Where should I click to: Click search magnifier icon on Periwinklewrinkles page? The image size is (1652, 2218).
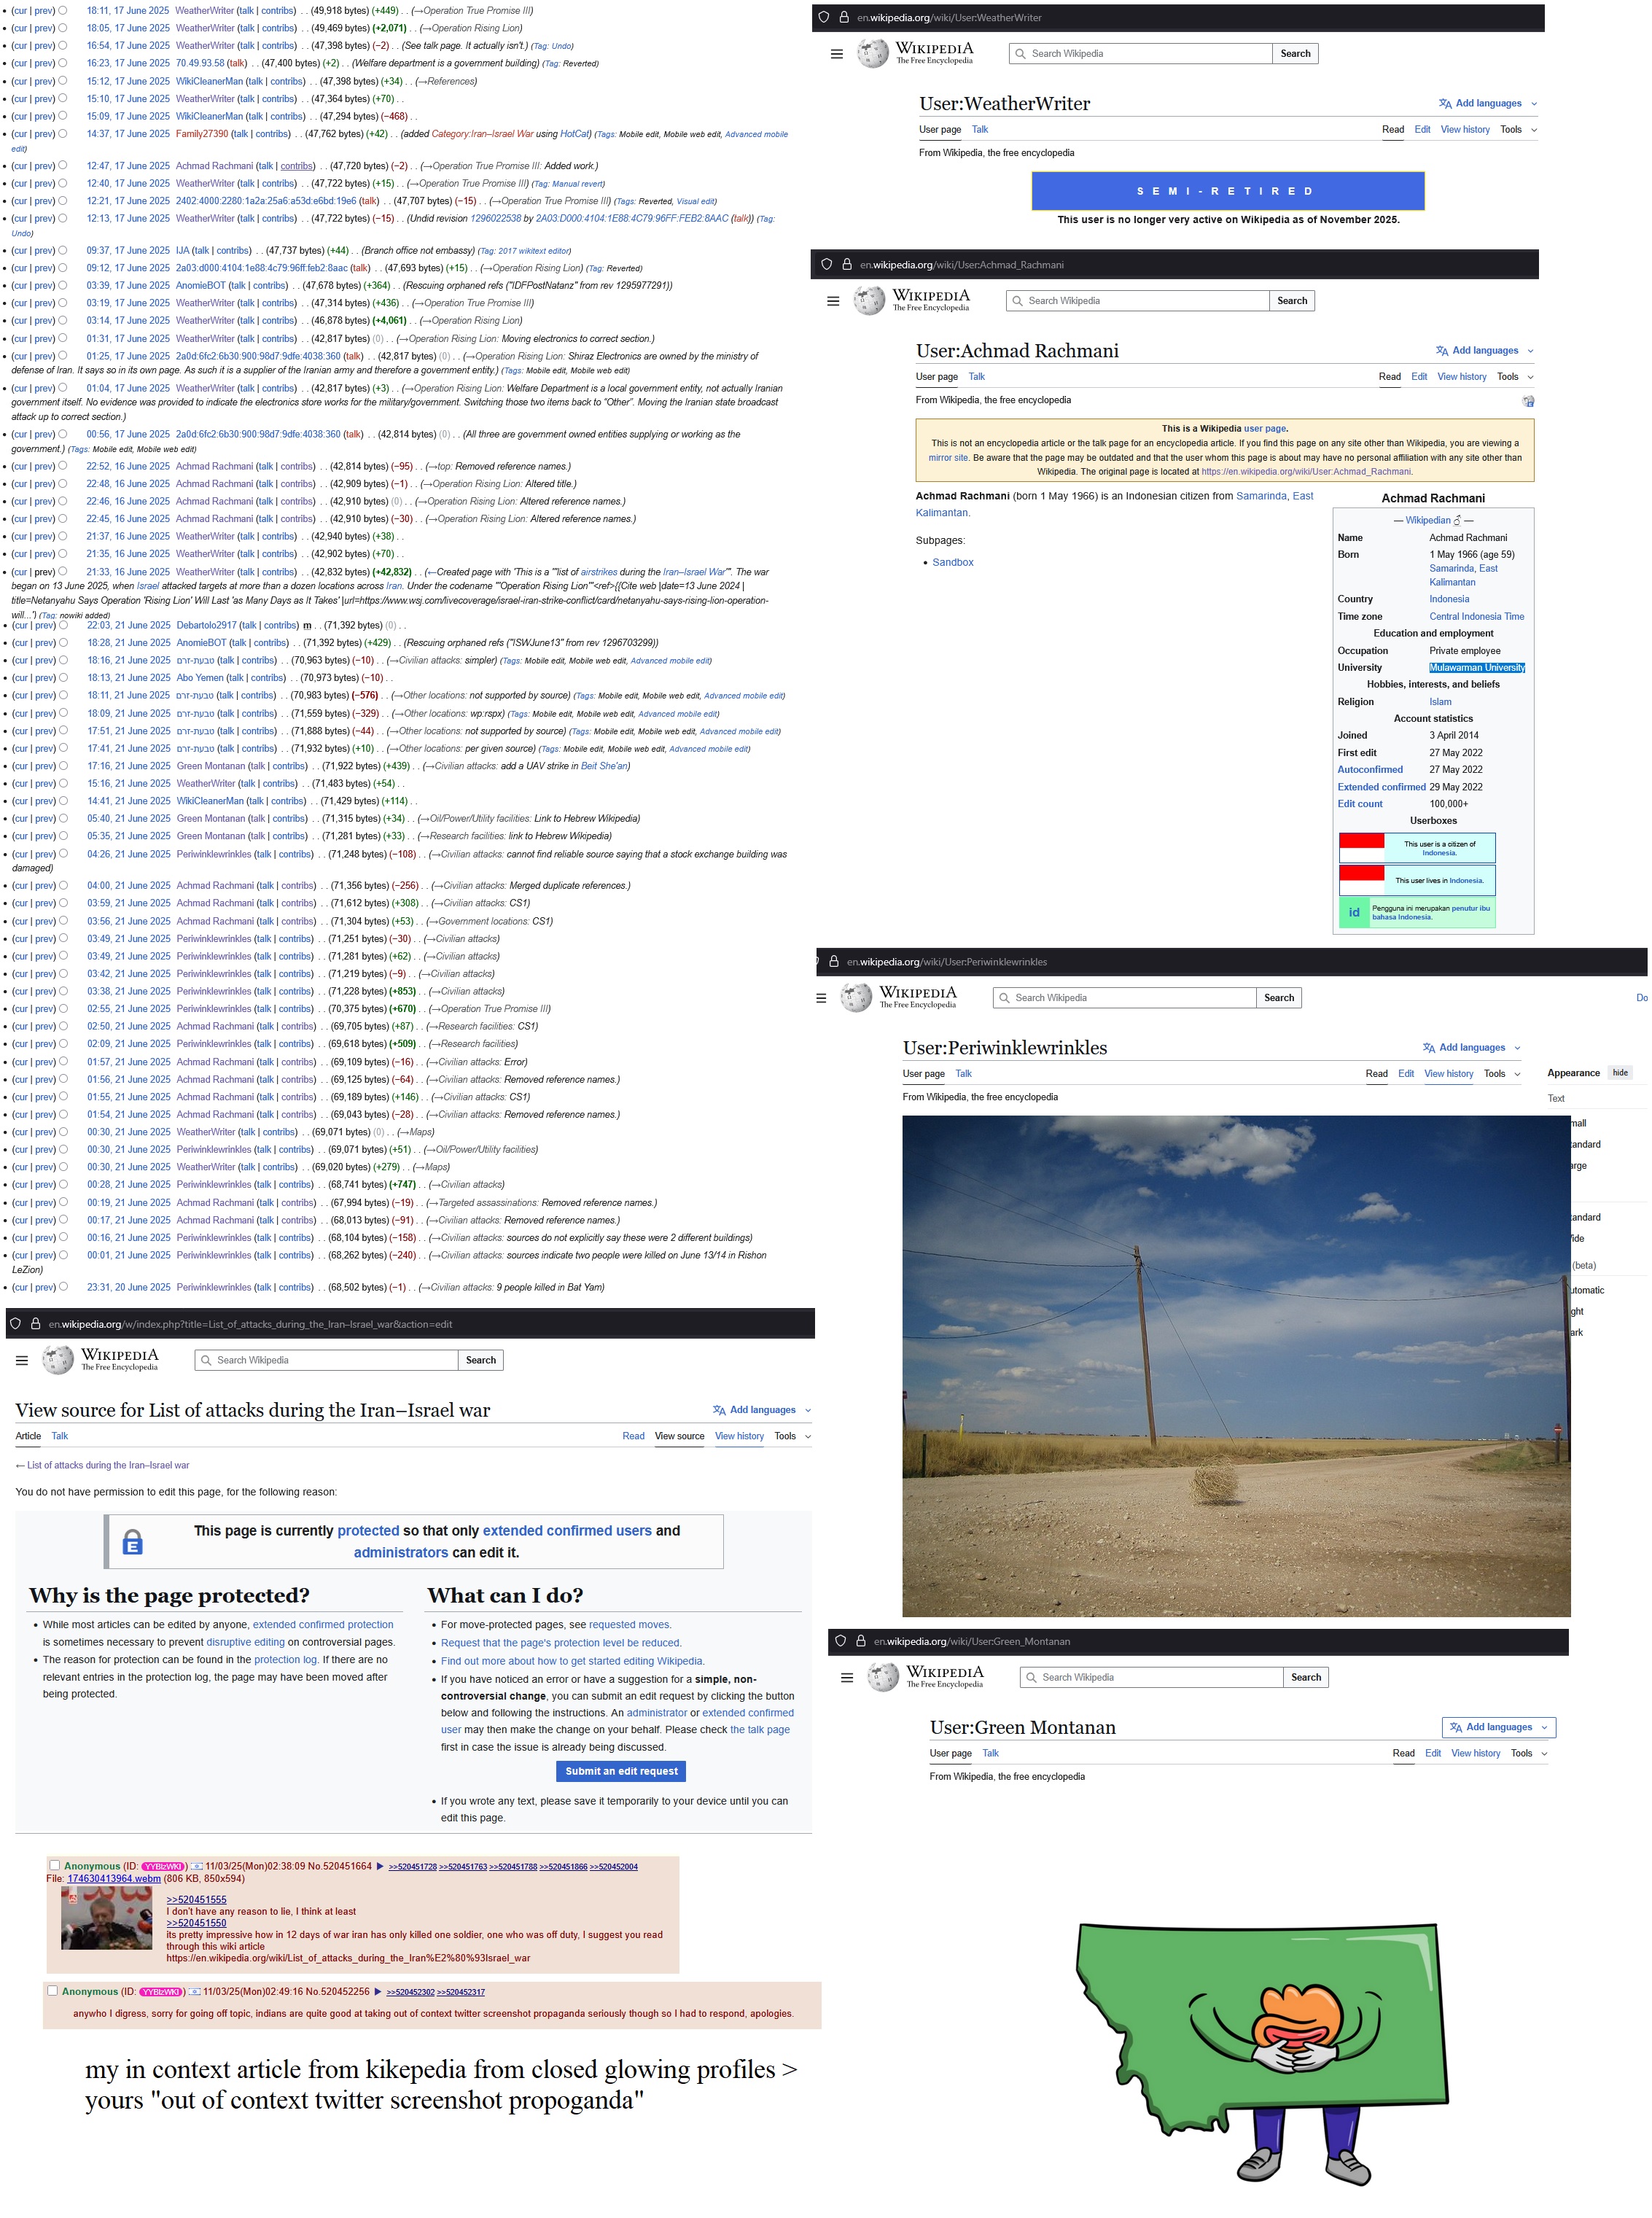[1004, 998]
